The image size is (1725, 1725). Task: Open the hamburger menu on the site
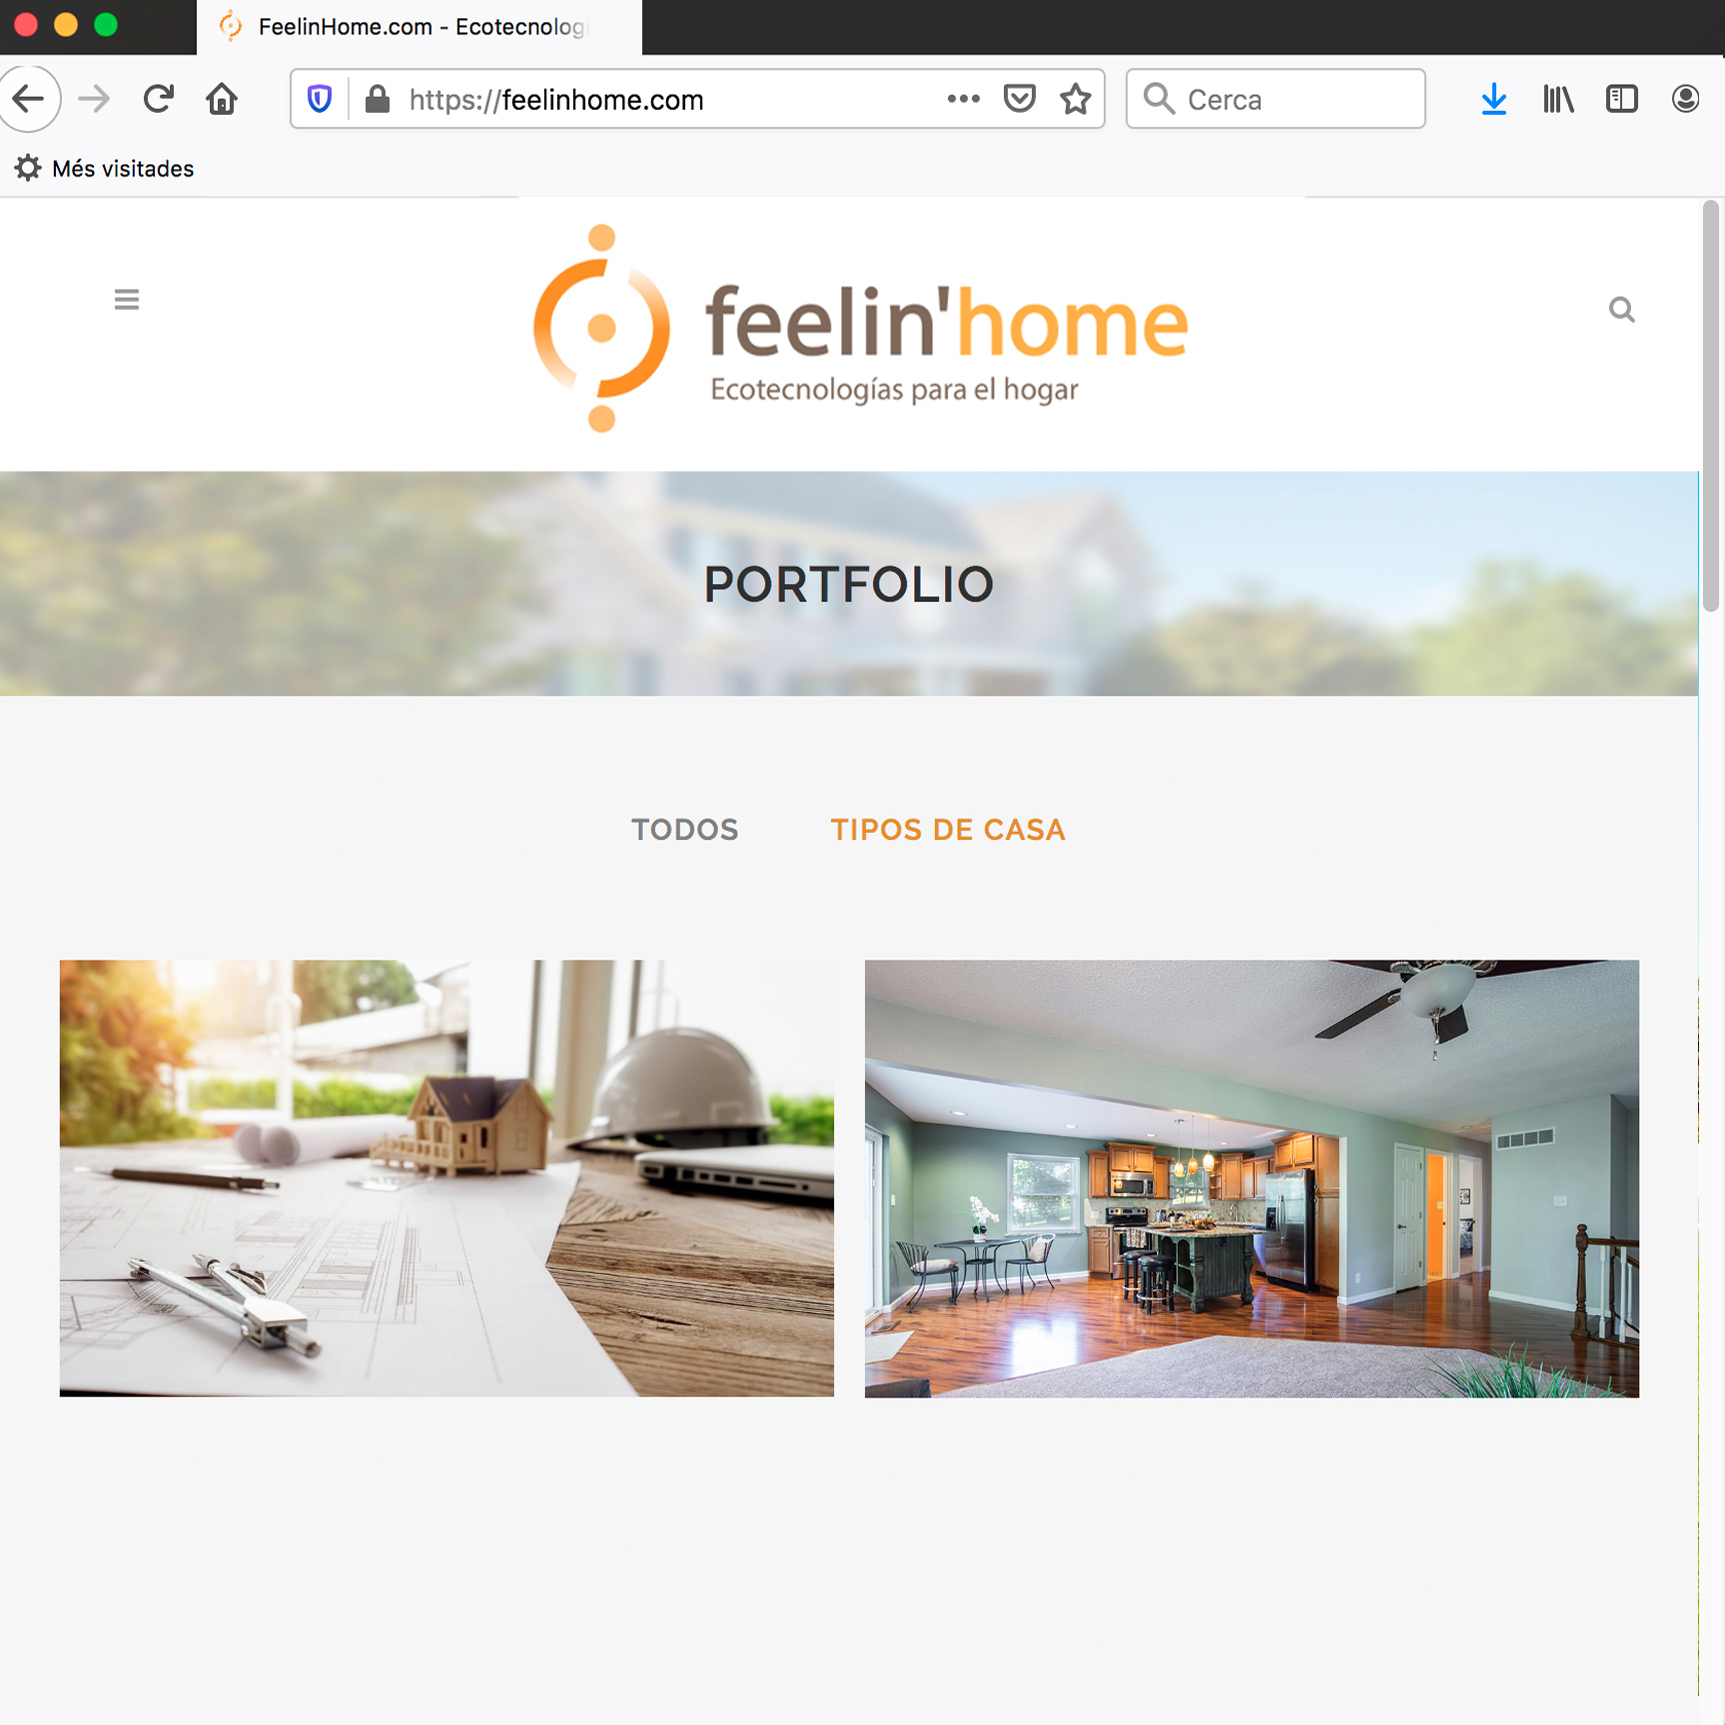126,299
